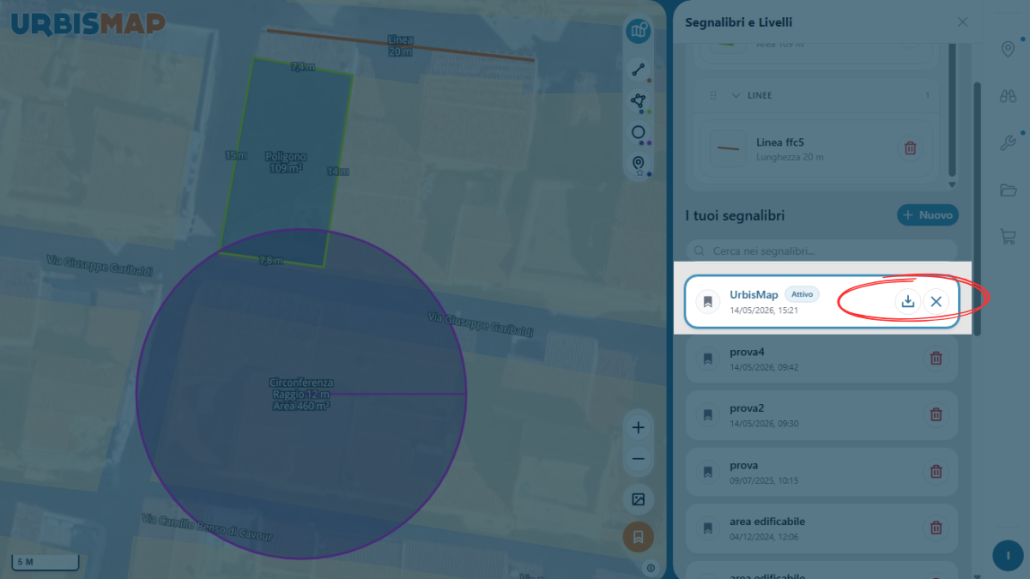Download the UrbisMap bookmark
The image size is (1030, 579).
pyautogui.click(x=908, y=302)
